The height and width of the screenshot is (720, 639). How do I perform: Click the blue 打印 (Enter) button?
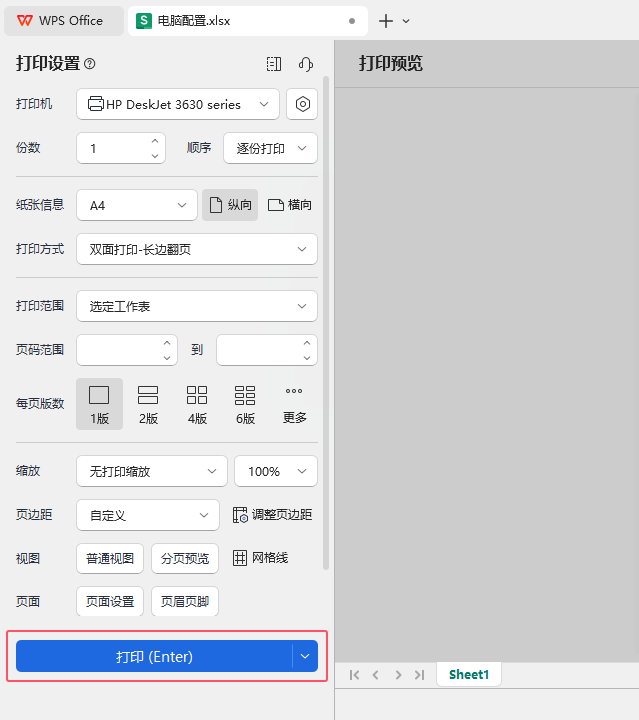[x=154, y=656]
